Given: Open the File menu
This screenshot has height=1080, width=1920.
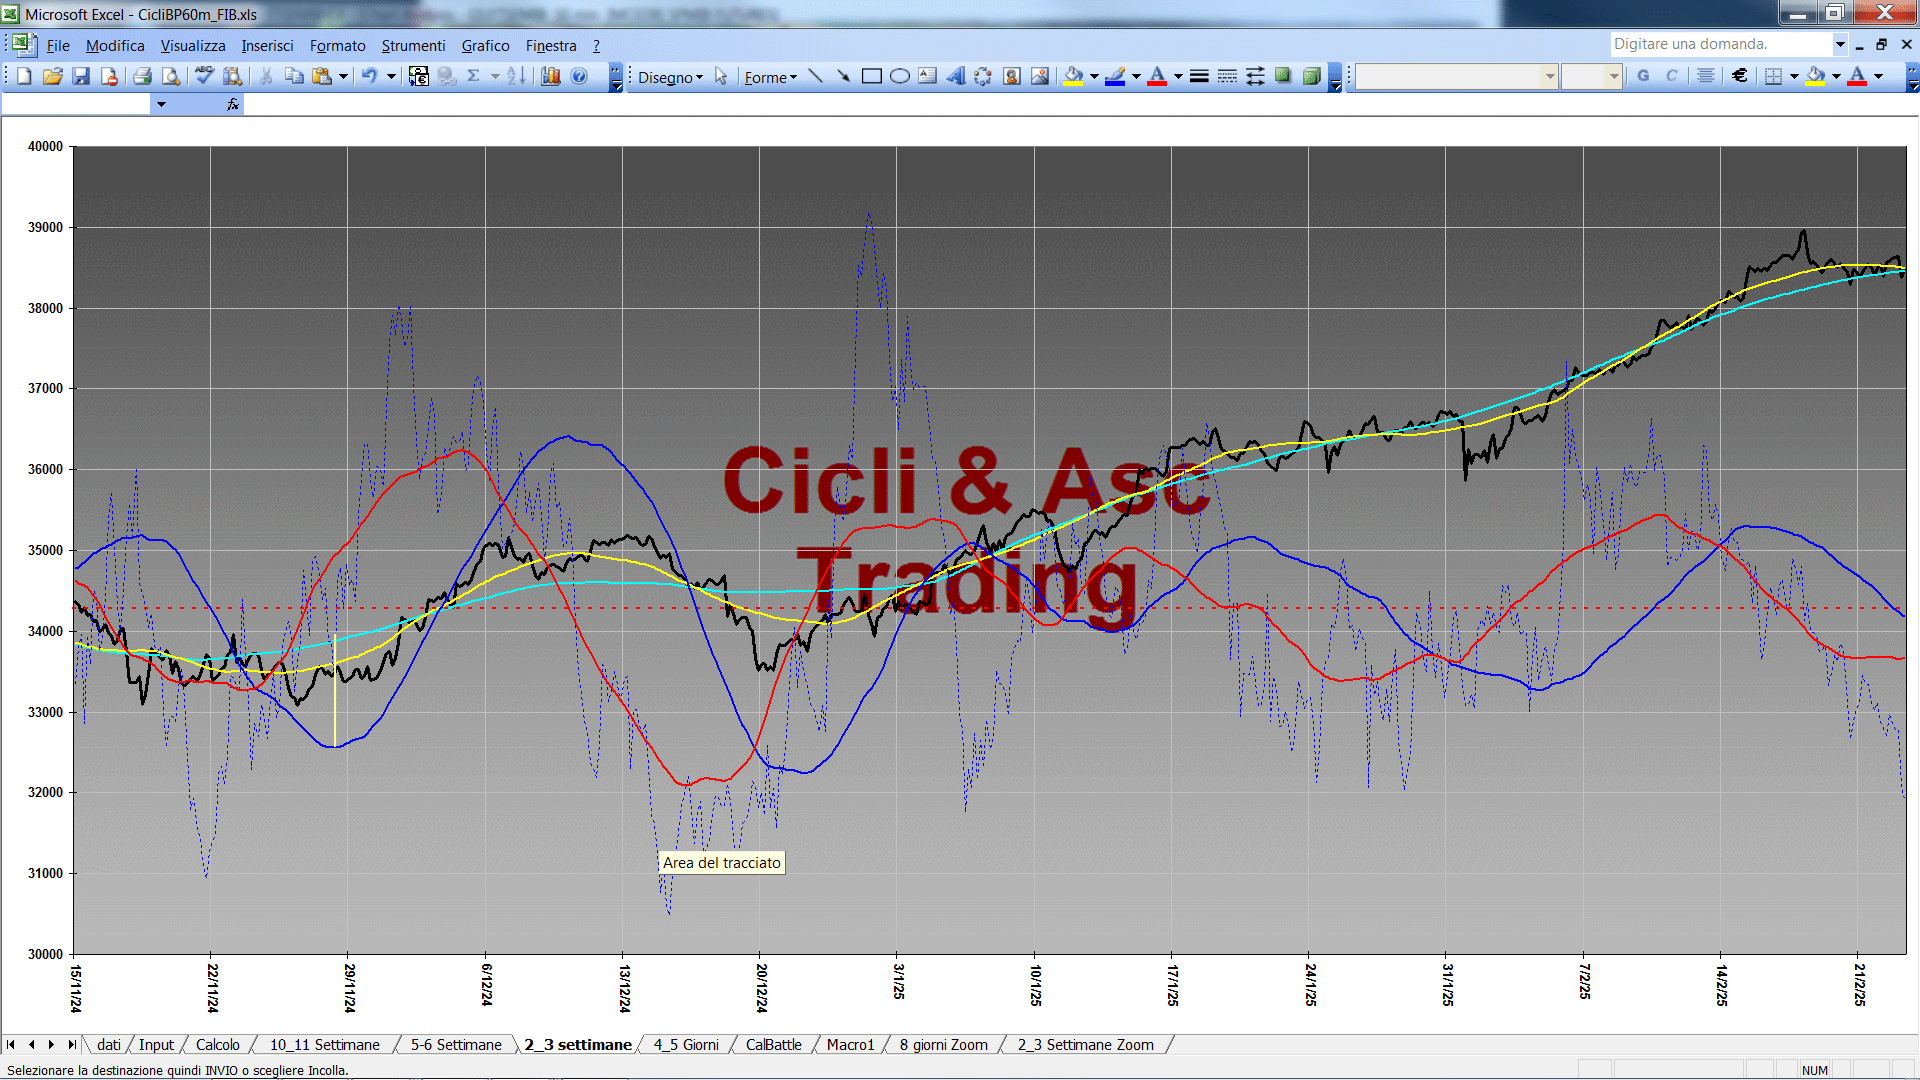Looking at the screenshot, I should coord(58,46).
